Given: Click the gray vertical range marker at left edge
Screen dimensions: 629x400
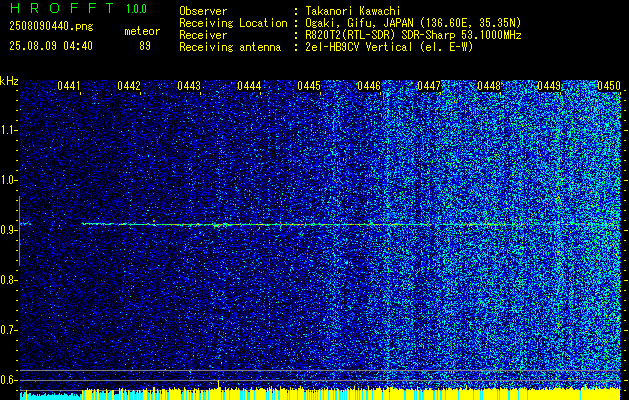Looking at the screenshot, I should [19, 231].
